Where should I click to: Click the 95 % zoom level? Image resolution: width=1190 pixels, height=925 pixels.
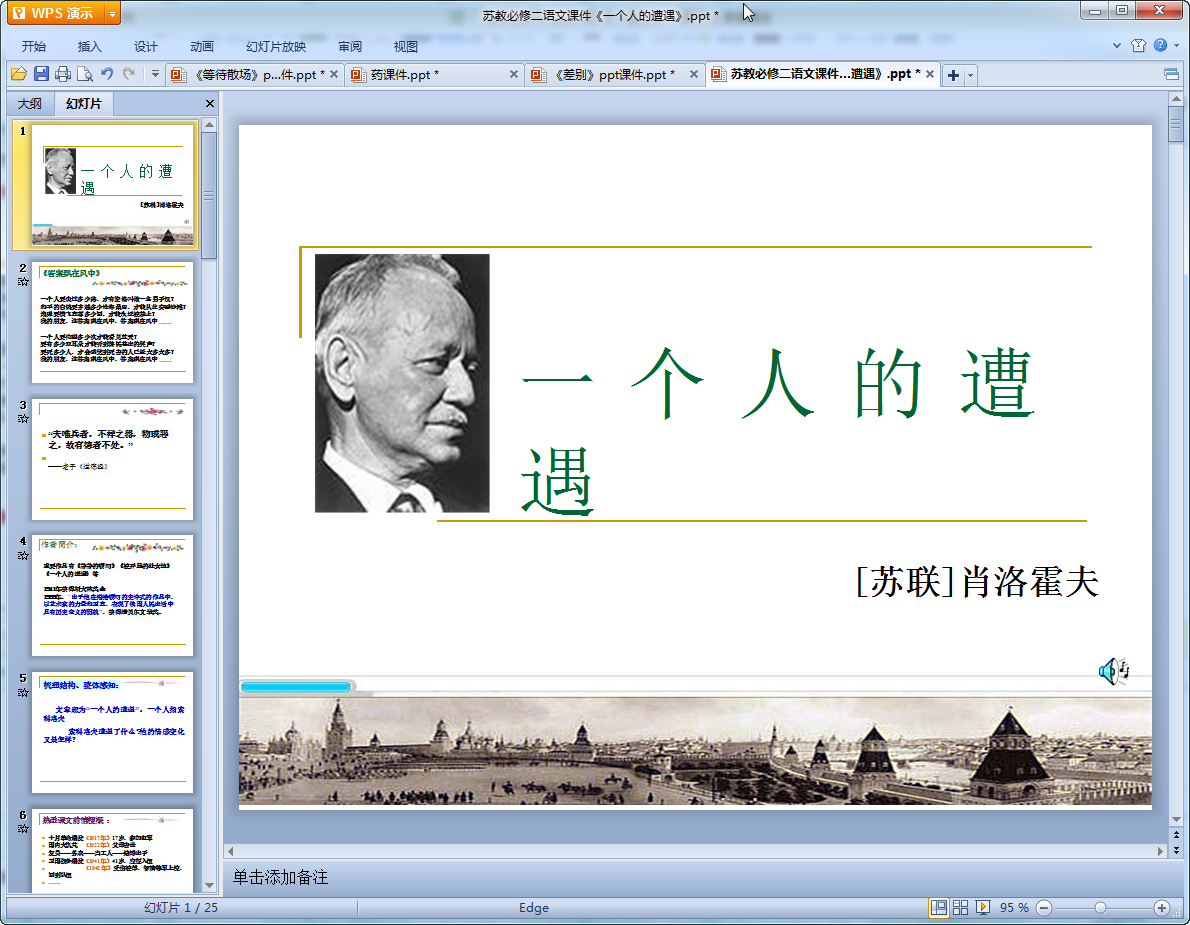point(1014,908)
